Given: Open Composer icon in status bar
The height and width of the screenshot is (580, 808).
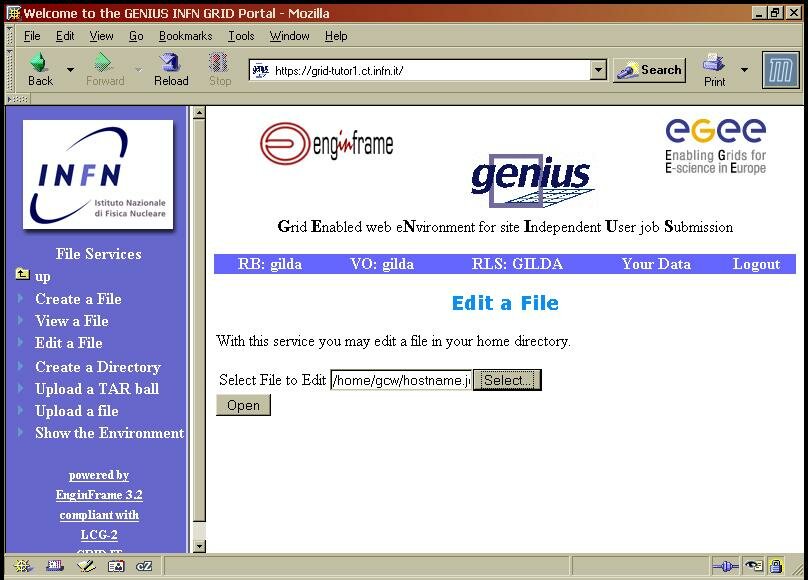Looking at the screenshot, I should pyautogui.click(x=86, y=566).
